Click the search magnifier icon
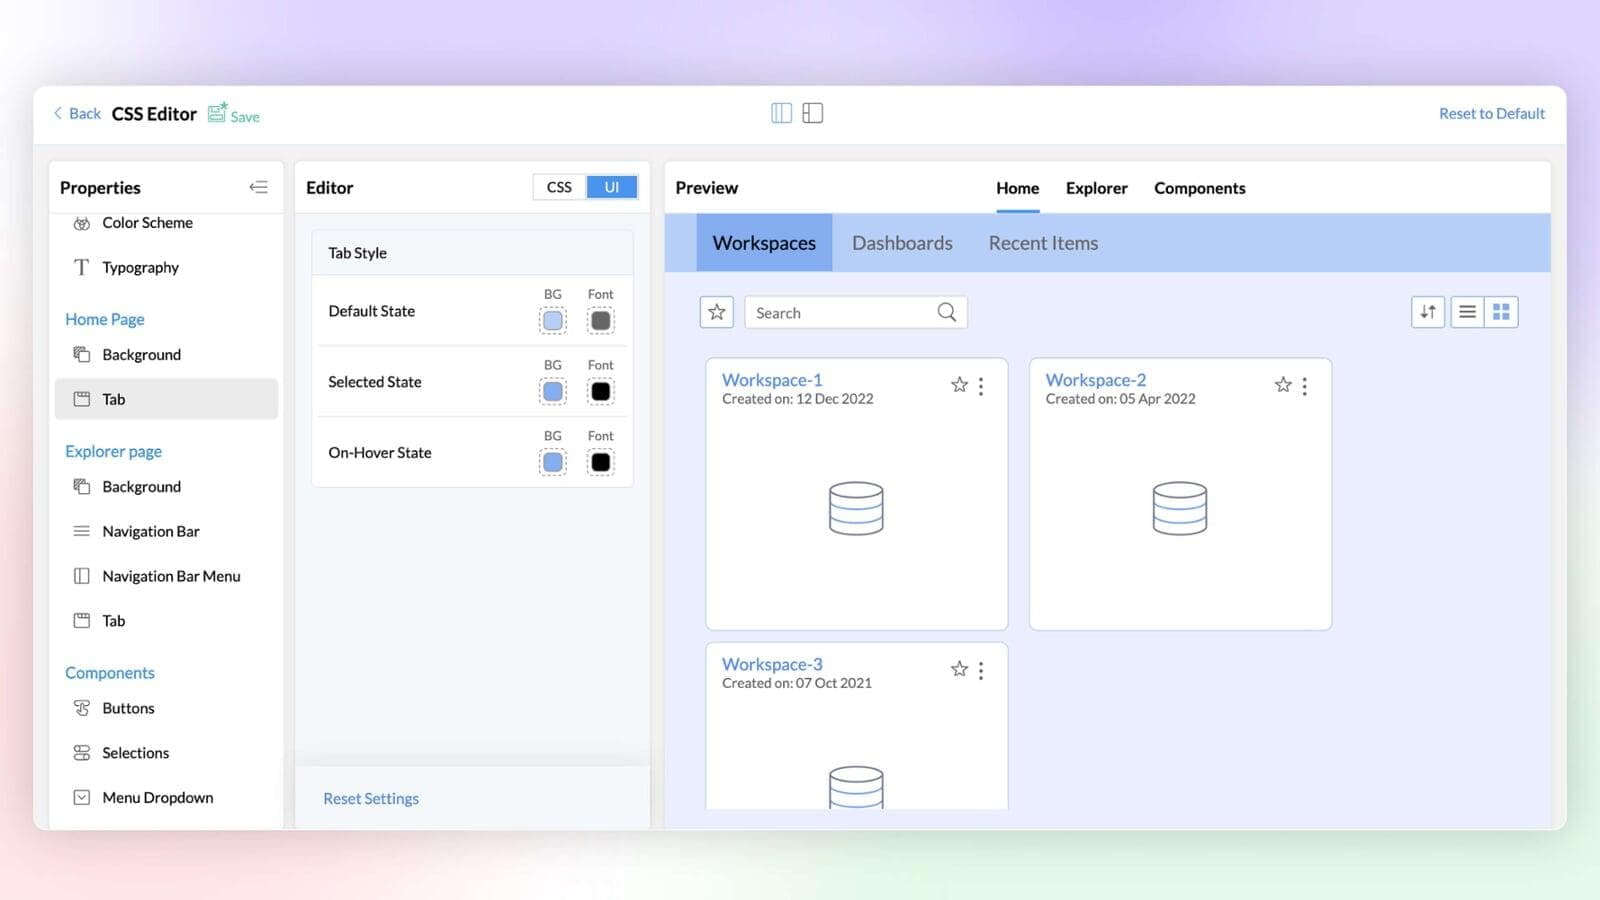 pos(947,312)
